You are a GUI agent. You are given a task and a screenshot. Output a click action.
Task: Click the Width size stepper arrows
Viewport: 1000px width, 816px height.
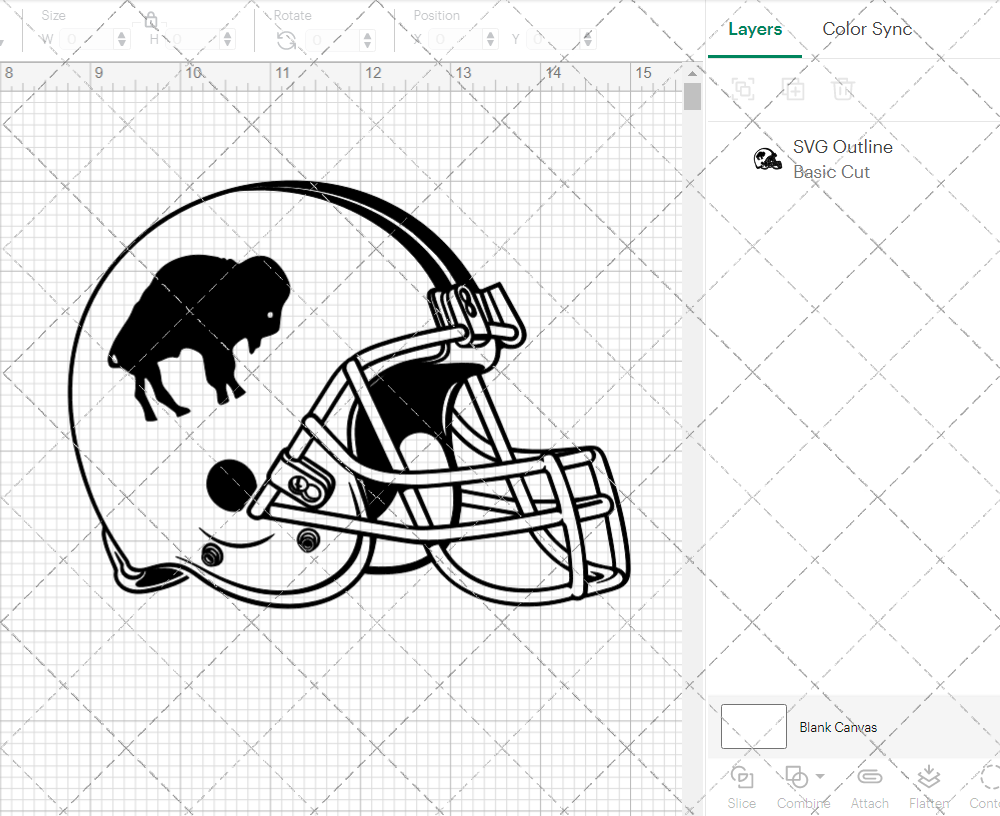pyautogui.click(x=122, y=40)
